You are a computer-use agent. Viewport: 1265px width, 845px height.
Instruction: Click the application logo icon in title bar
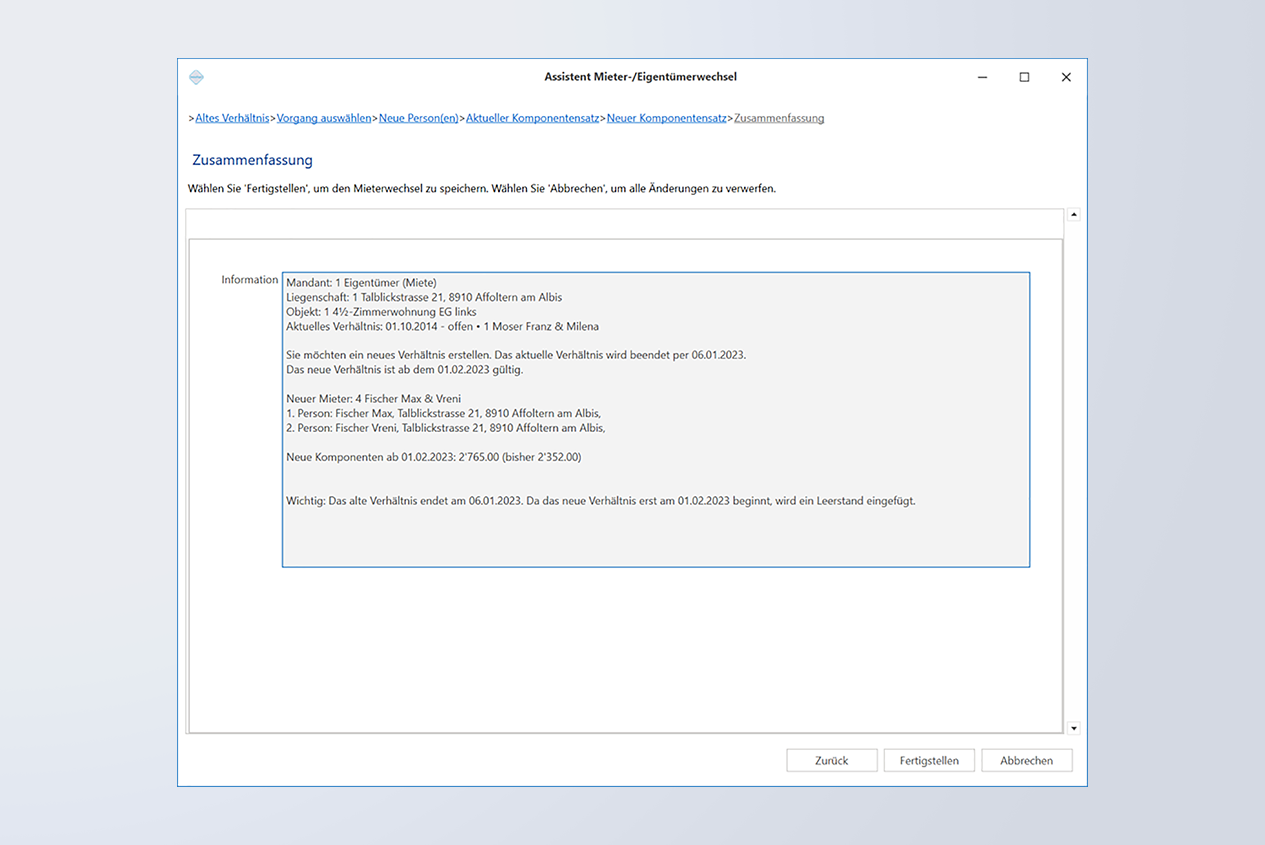196,77
